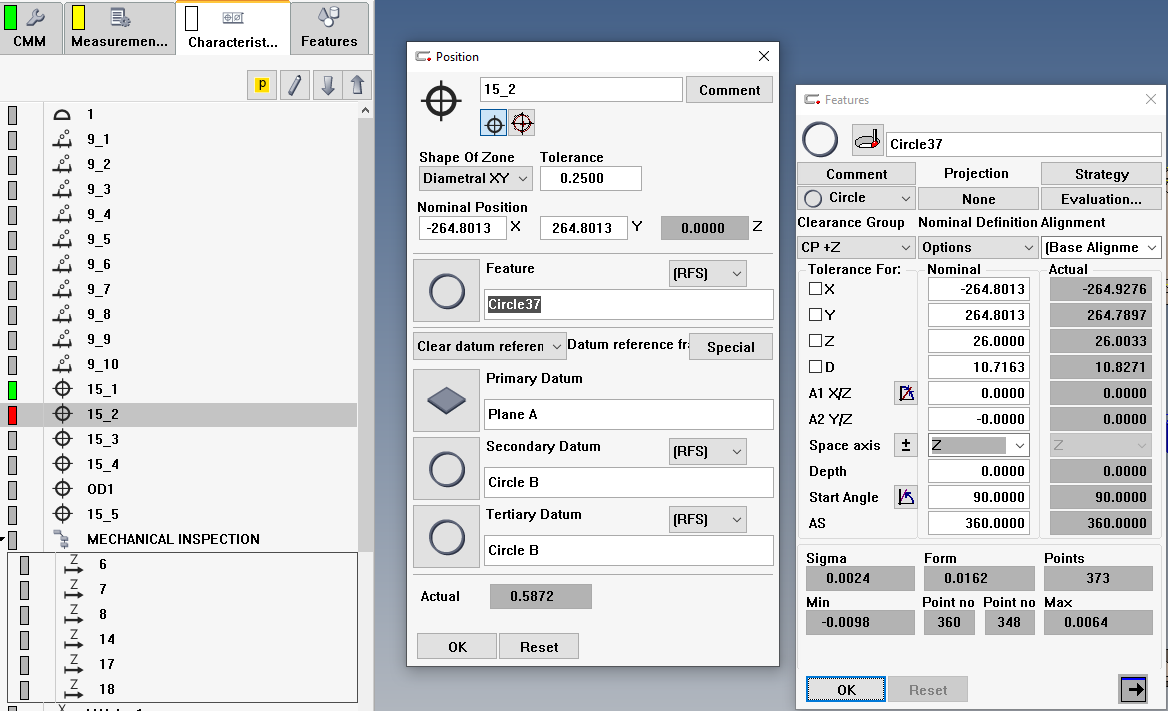Click the arrow icon at Features dialog bottom-right
This screenshot has height=711, width=1168.
(x=1133, y=689)
